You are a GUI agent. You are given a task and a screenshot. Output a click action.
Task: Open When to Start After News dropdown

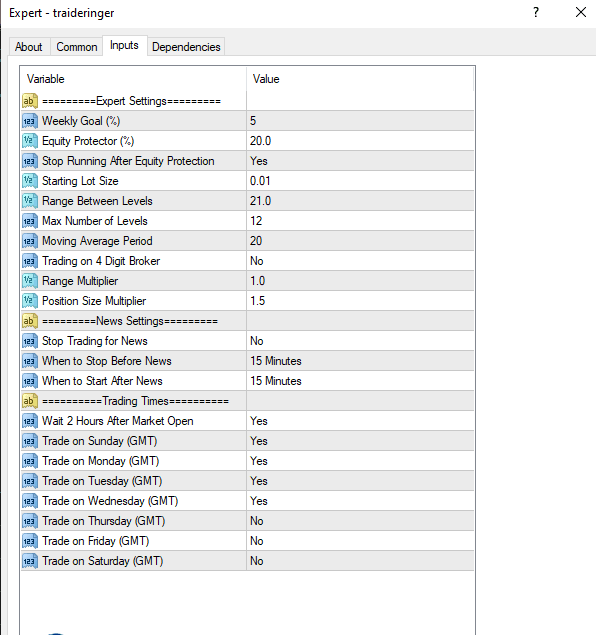[x=360, y=381]
